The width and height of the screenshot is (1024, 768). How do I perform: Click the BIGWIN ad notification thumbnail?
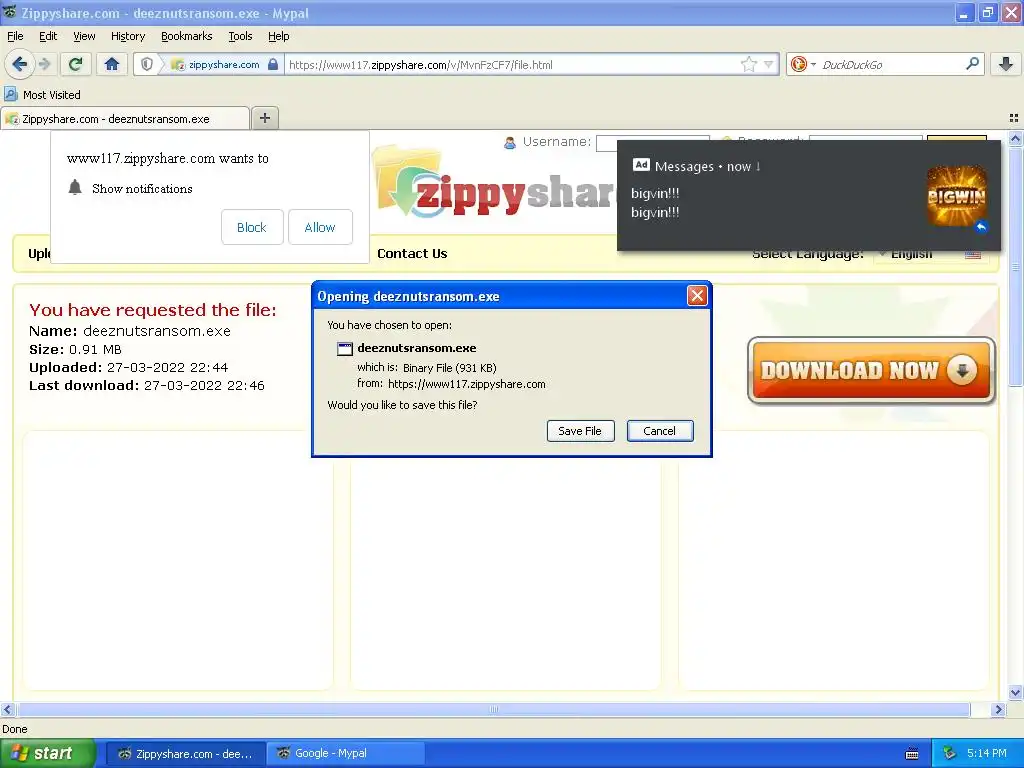(957, 197)
